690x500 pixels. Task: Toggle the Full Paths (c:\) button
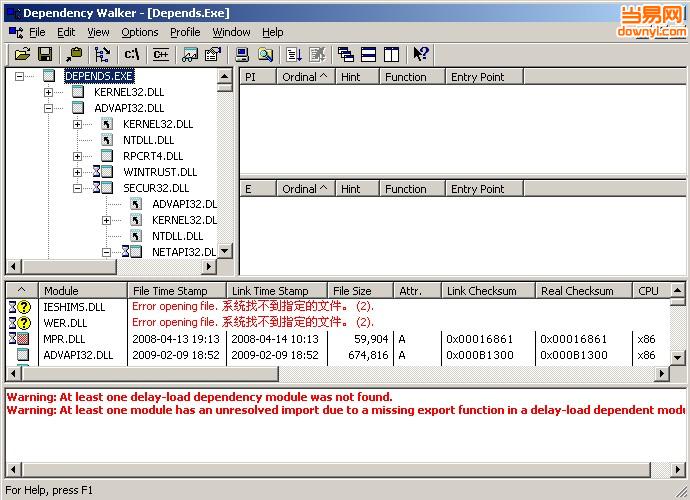point(132,54)
